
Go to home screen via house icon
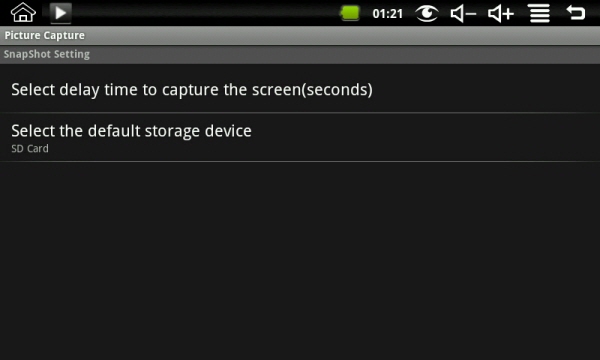point(23,13)
